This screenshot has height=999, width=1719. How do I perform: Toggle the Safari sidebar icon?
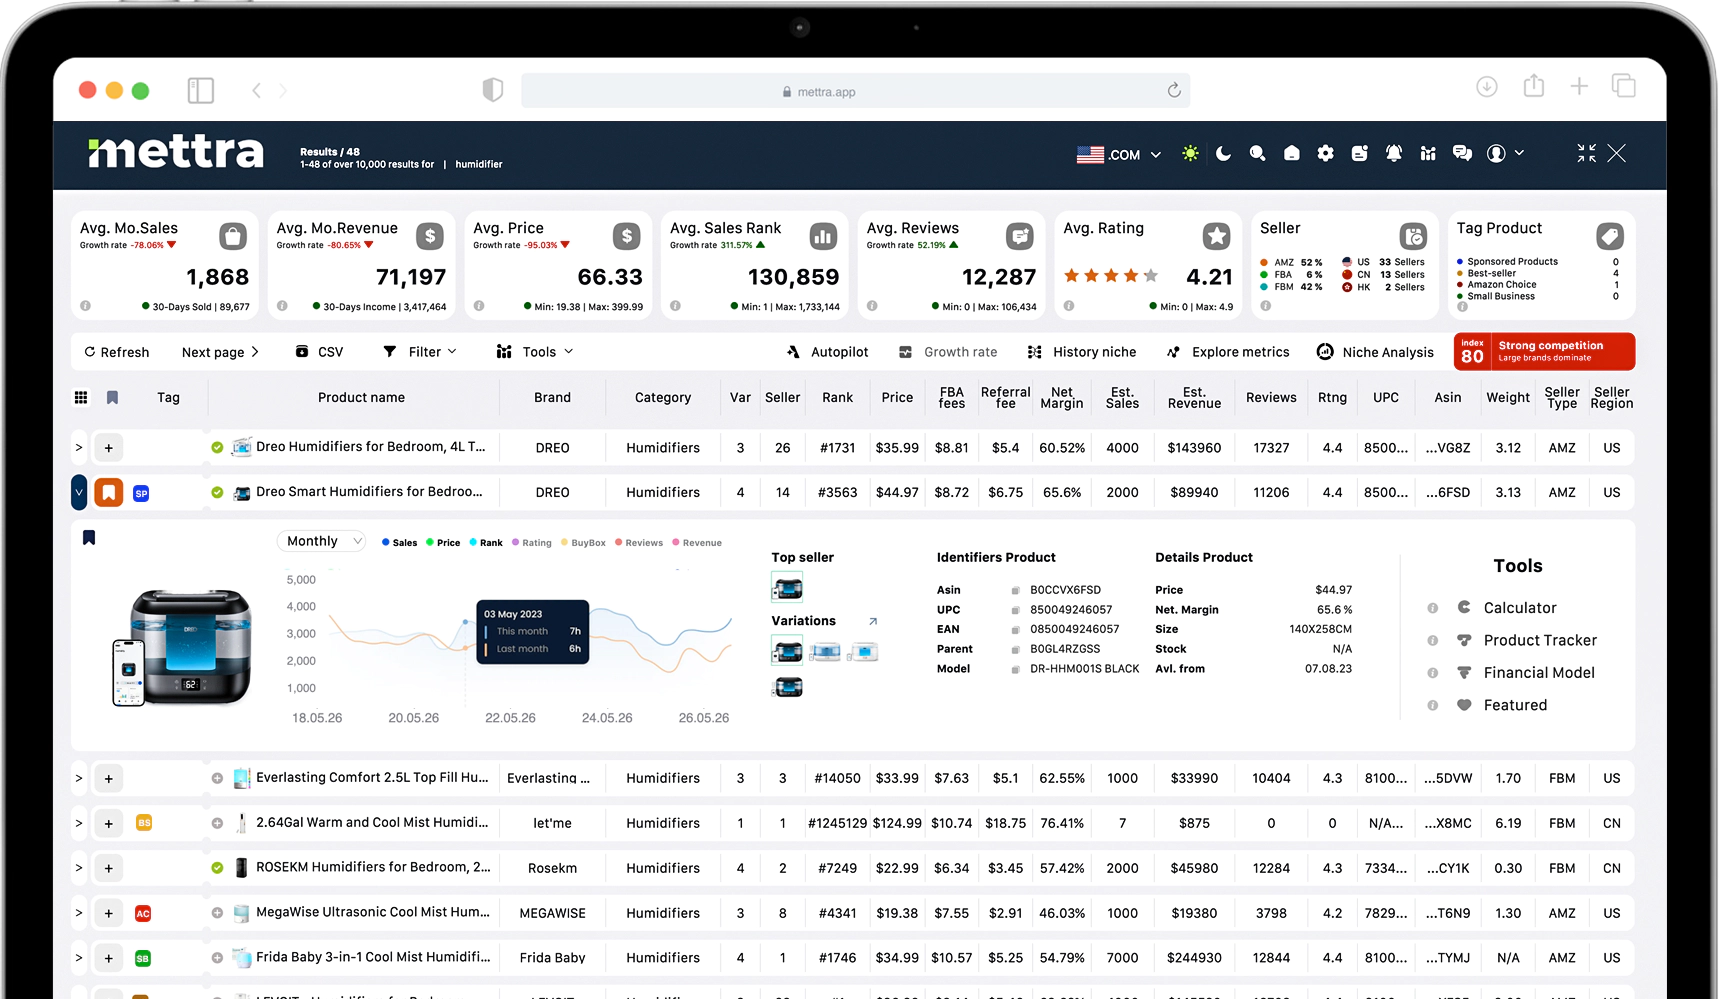(201, 90)
